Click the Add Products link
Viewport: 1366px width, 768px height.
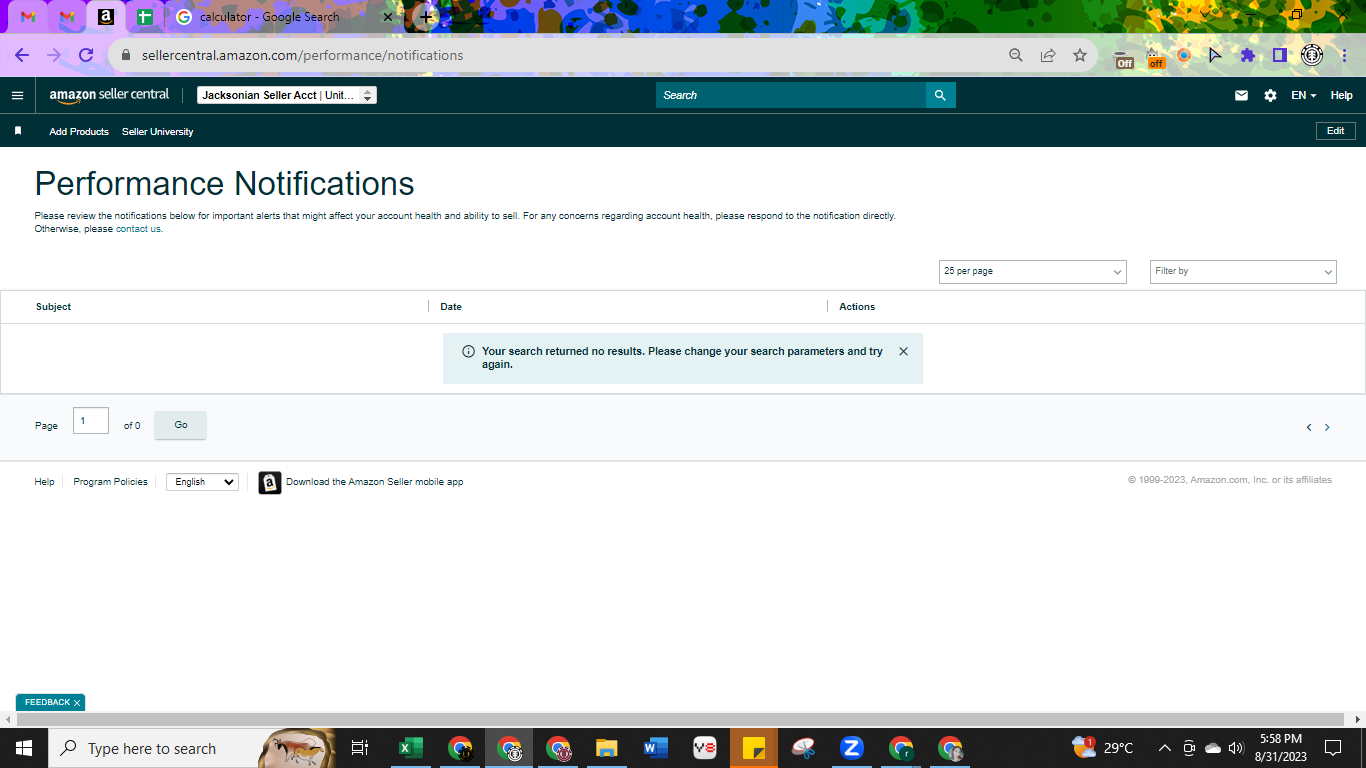pos(79,132)
